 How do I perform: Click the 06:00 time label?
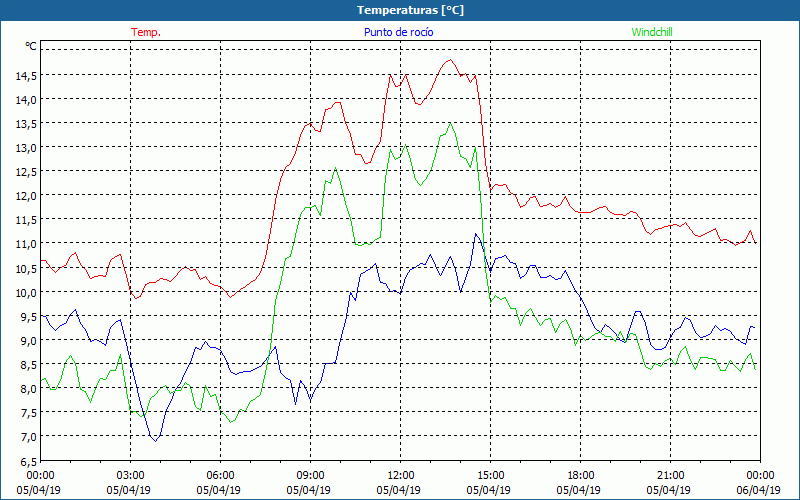pyautogui.click(x=220, y=475)
